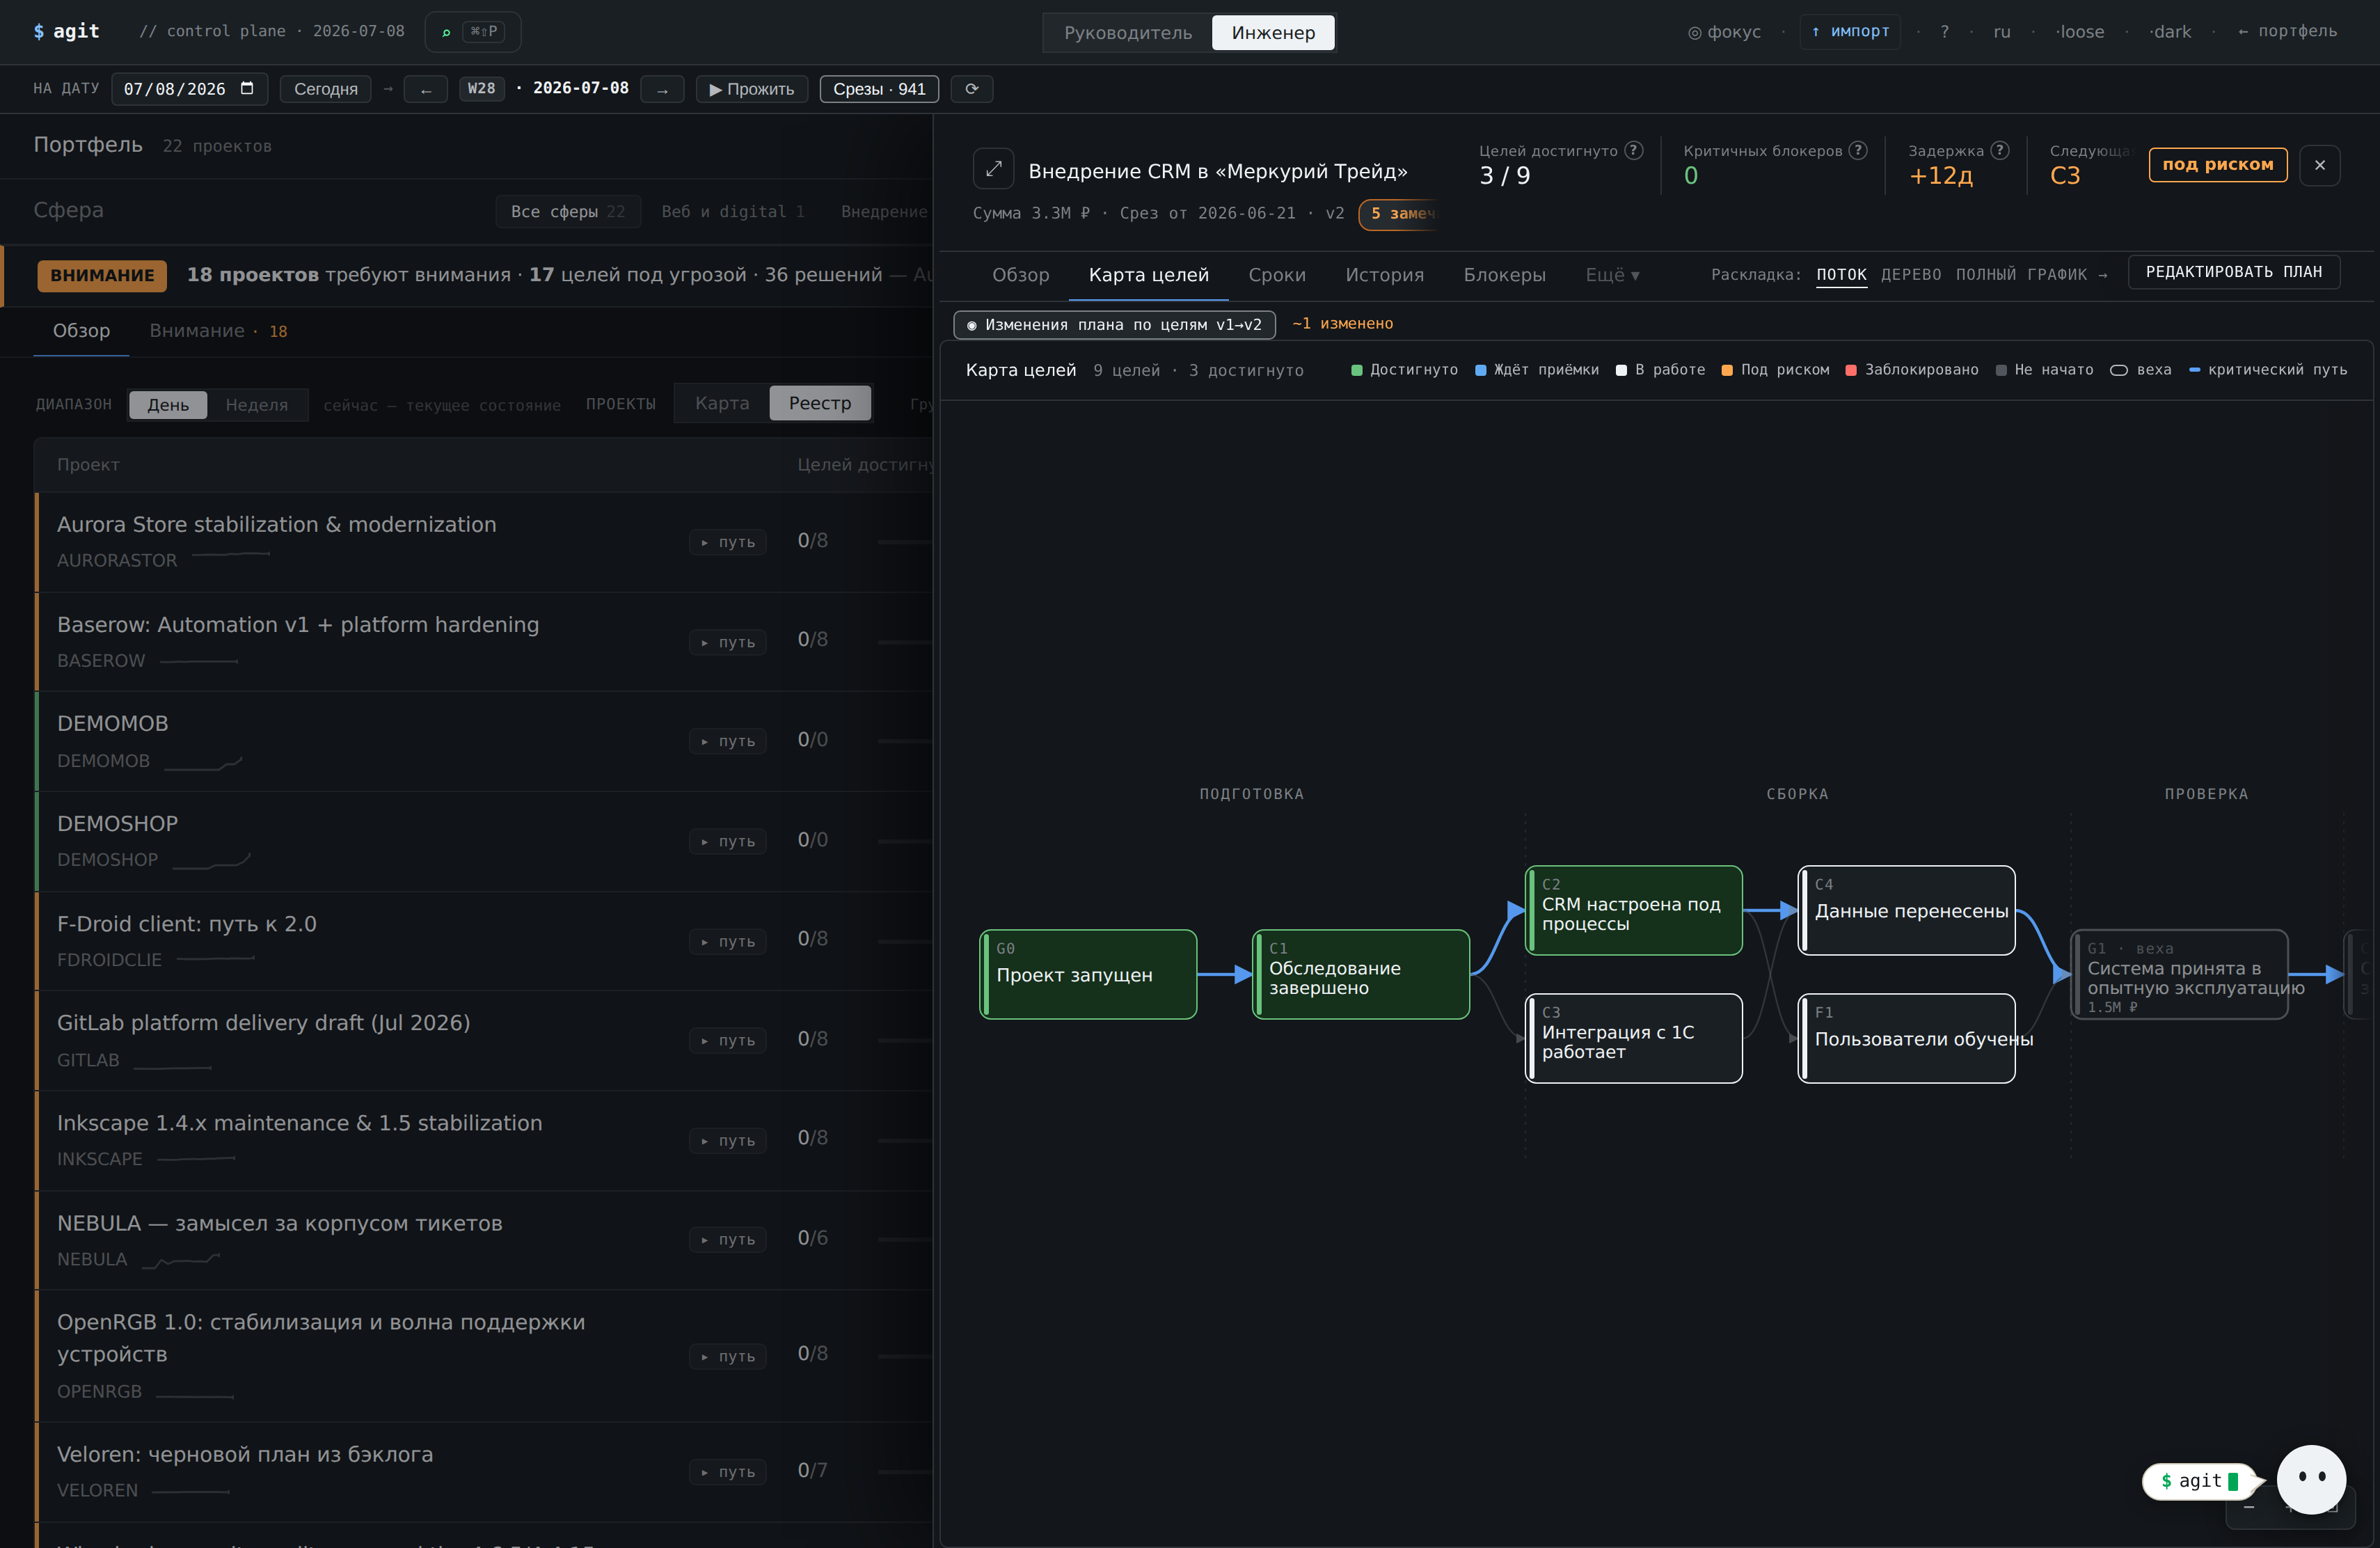Open the agit chat assistant bubble

(2311, 1479)
